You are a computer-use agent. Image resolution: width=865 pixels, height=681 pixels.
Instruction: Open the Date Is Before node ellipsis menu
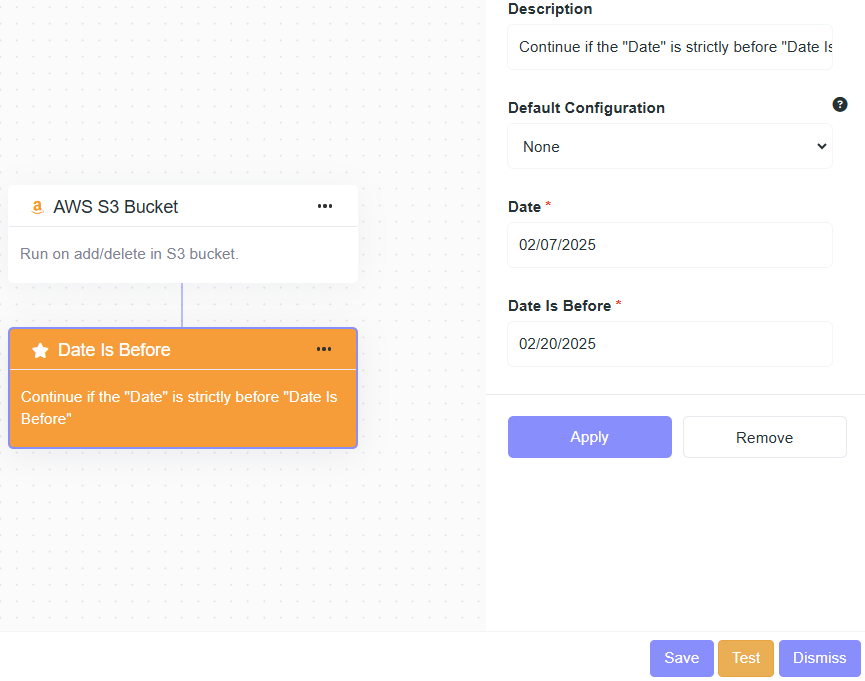[x=324, y=349]
